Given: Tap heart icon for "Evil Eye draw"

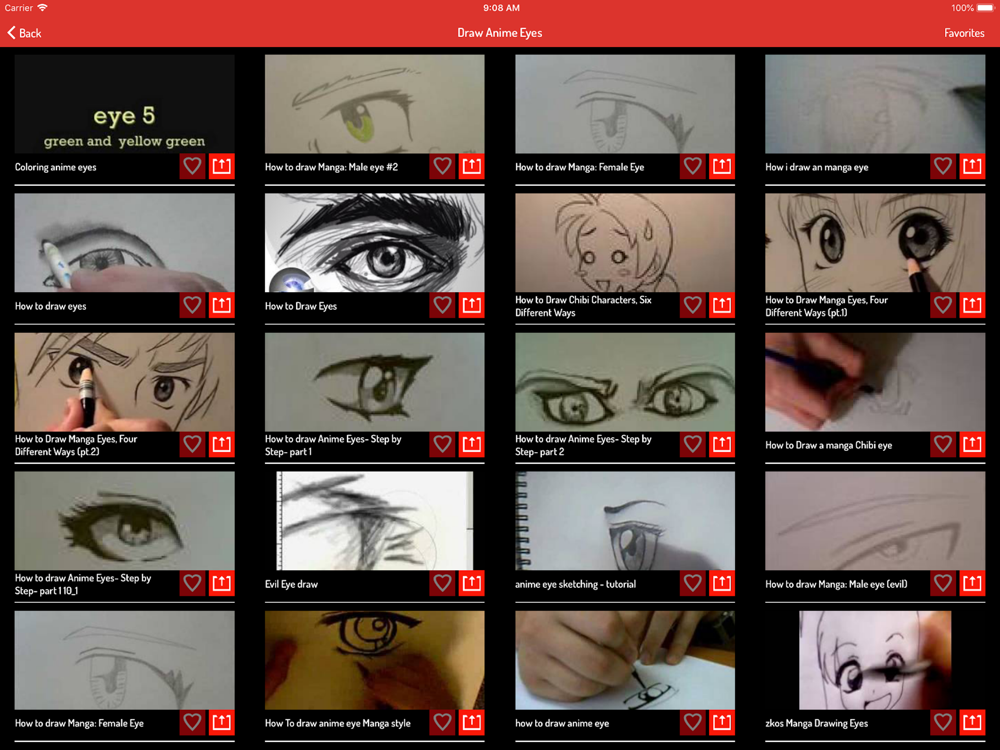Looking at the screenshot, I should [x=442, y=584].
